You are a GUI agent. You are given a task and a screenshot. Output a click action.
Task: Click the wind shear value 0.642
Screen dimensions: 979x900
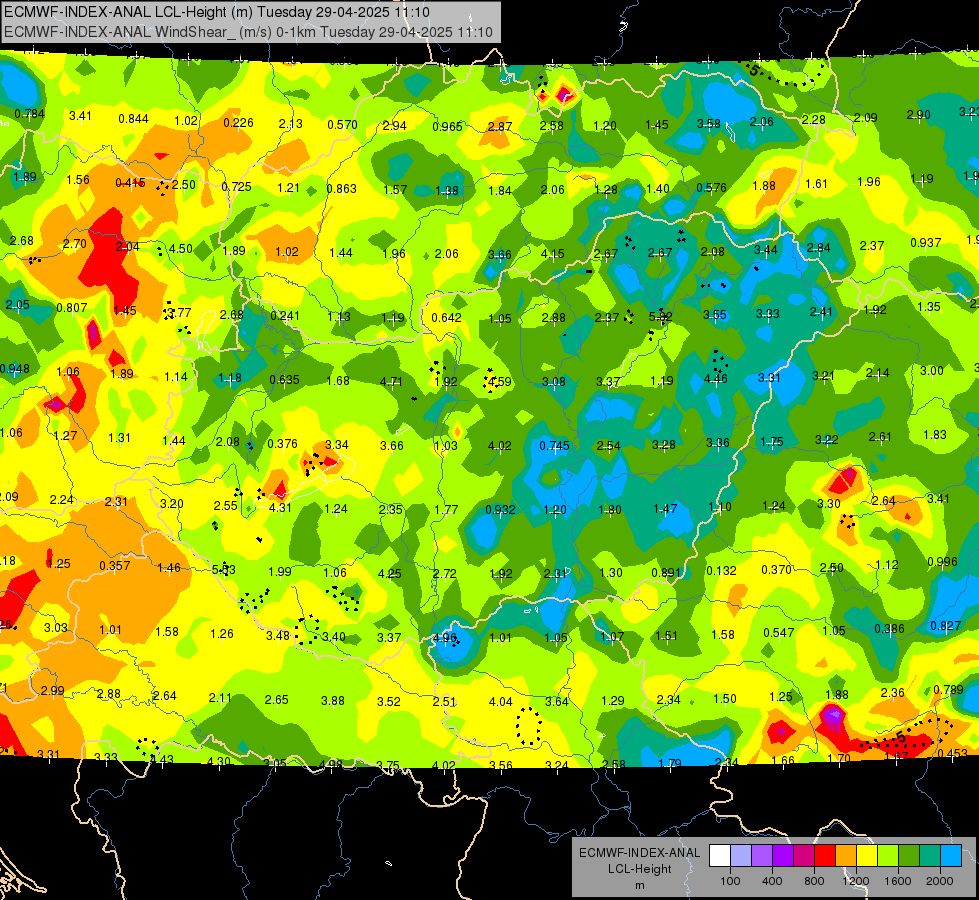click(x=446, y=318)
